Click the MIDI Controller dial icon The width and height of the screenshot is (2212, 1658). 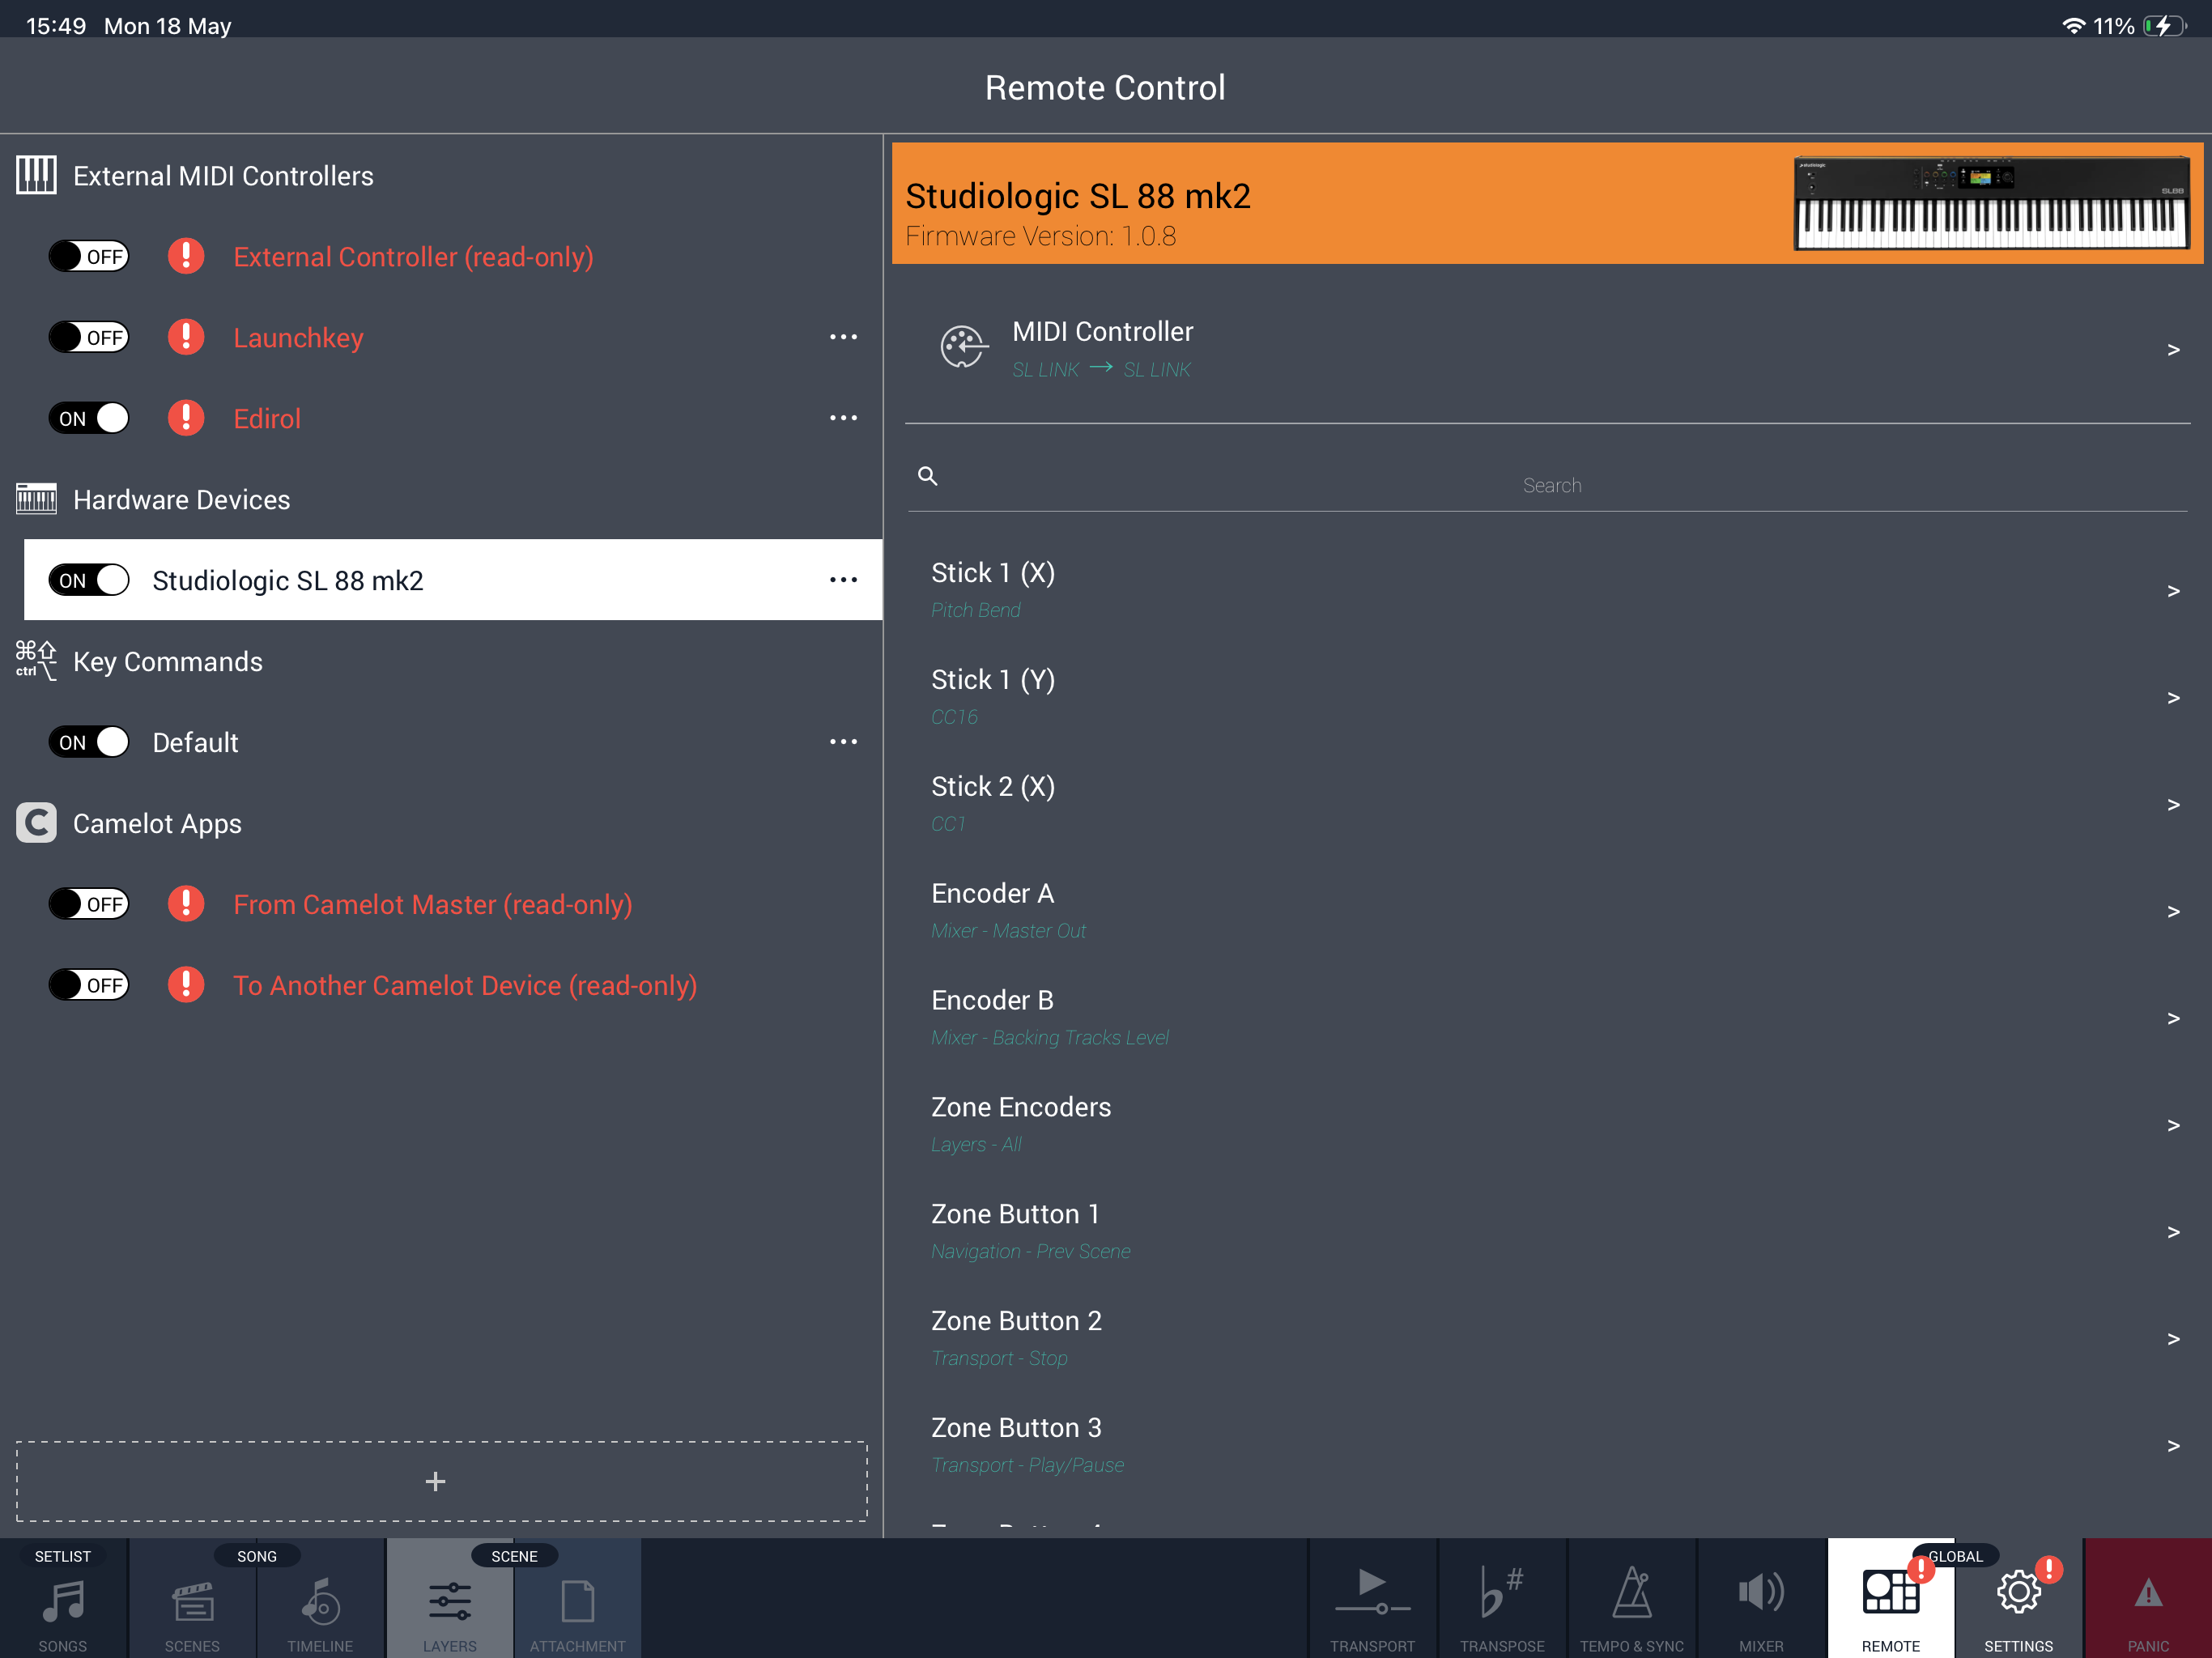pos(964,347)
